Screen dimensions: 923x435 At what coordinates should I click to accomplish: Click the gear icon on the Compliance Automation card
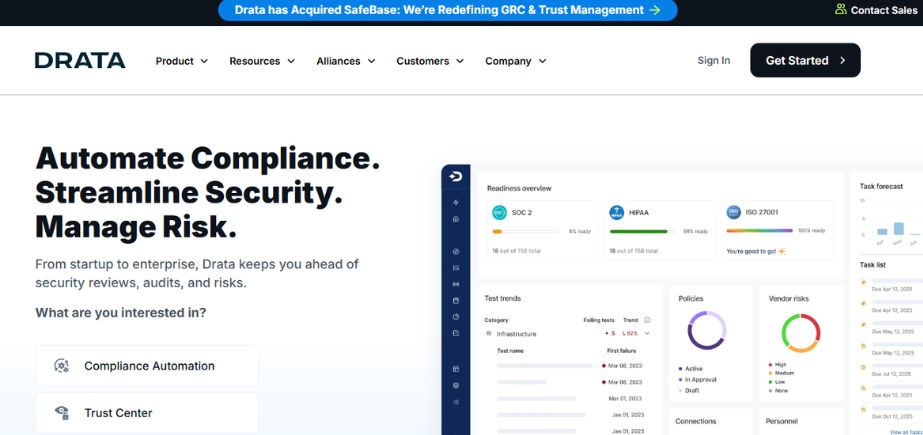click(x=61, y=366)
